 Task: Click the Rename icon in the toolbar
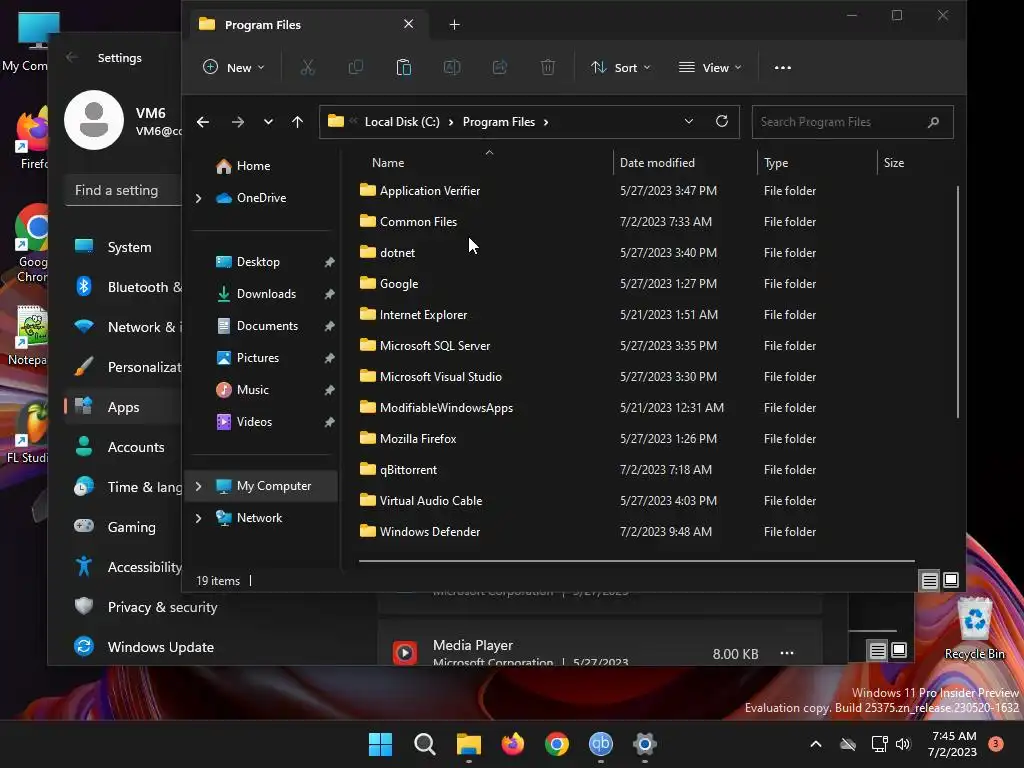click(452, 67)
